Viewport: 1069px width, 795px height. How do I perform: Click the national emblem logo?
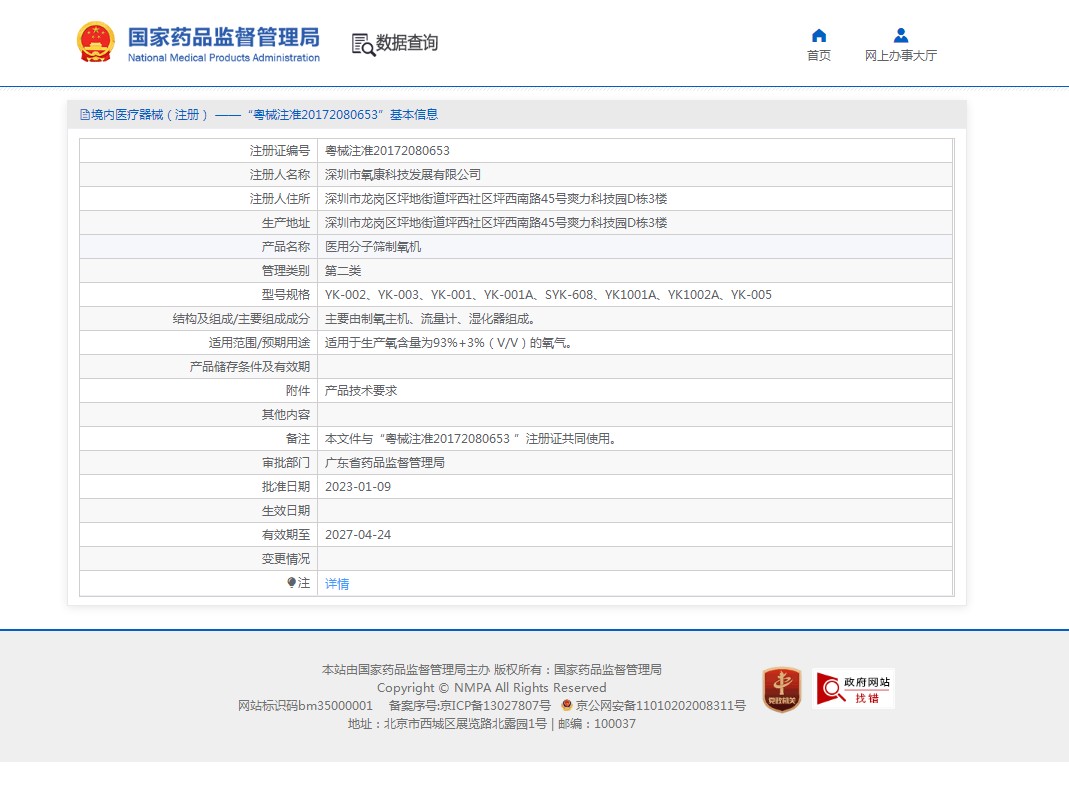coord(96,42)
